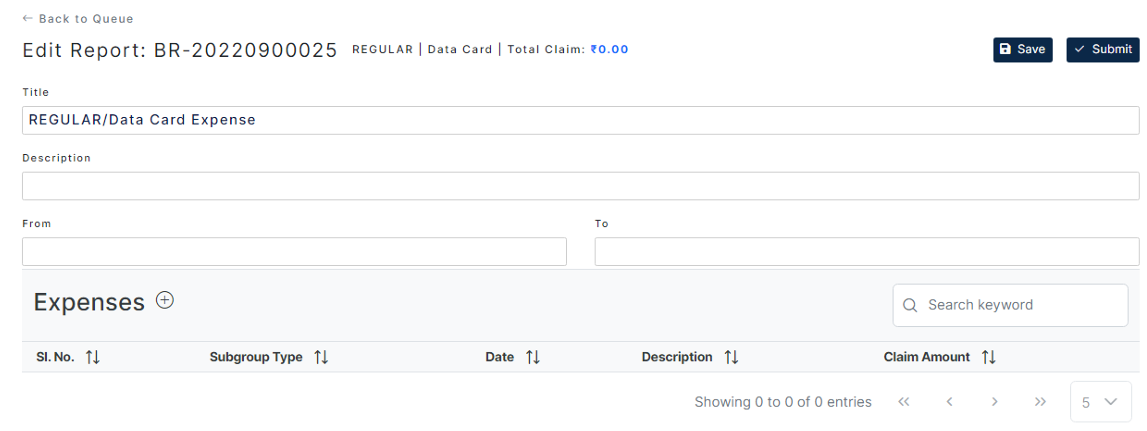Screen dimensions: 1147x431
Task: Submit the expense report
Action: (x=1103, y=49)
